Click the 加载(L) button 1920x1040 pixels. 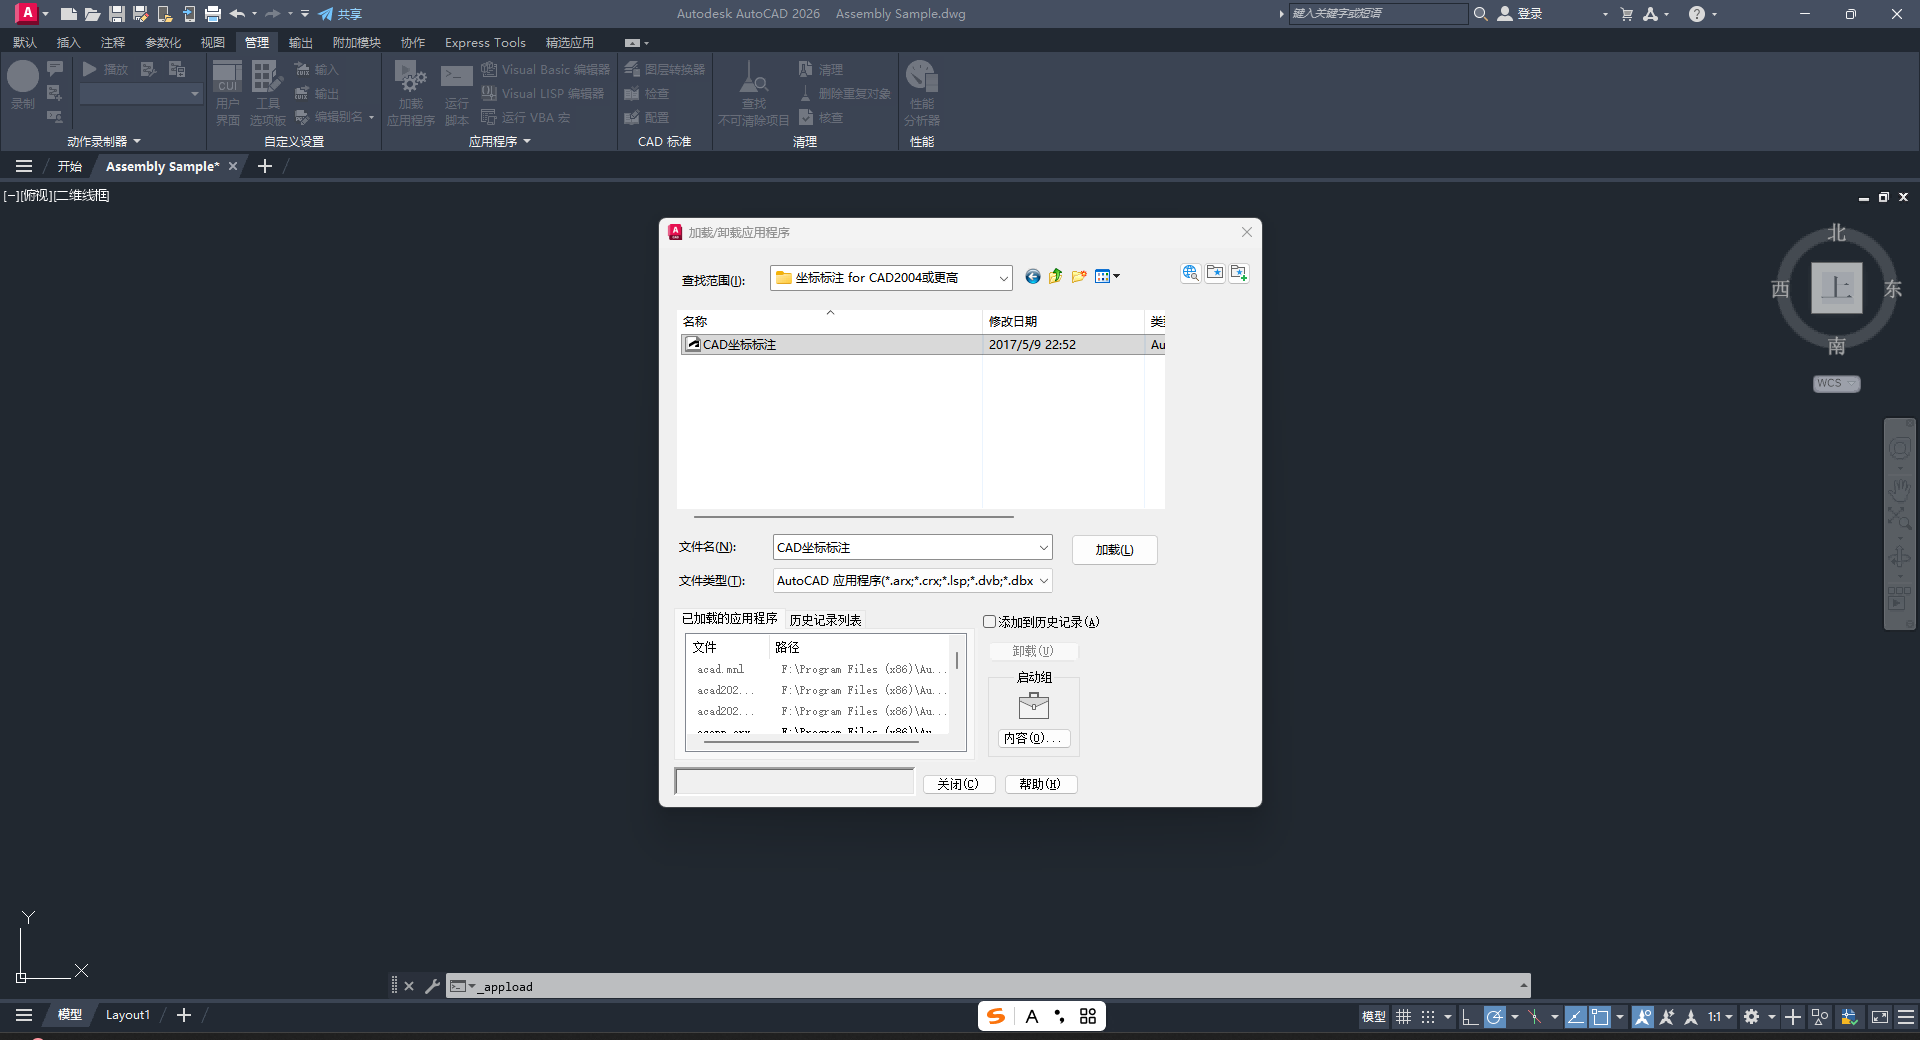pyautogui.click(x=1114, y=550)
